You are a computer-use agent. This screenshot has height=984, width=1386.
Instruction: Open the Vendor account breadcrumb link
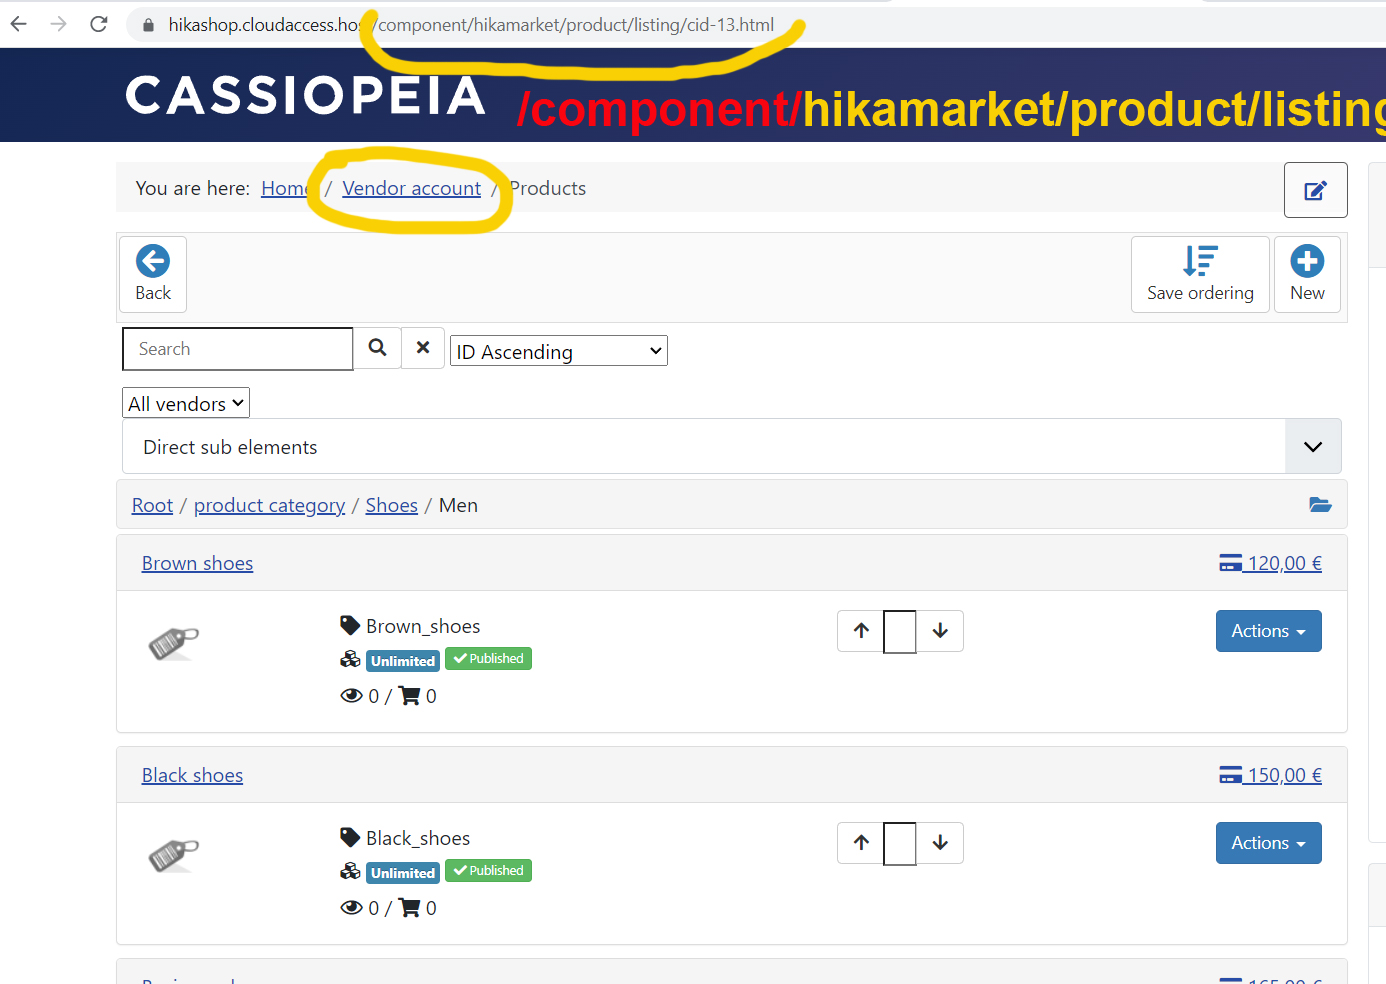(411, 189)
